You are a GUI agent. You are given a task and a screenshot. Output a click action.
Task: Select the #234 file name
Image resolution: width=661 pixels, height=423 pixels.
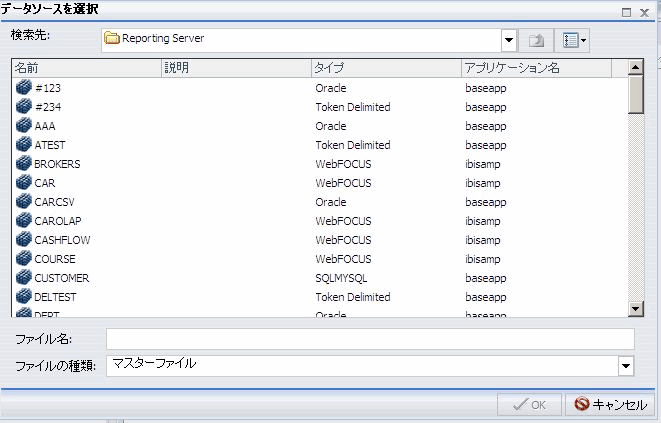(x=48, y=107)
